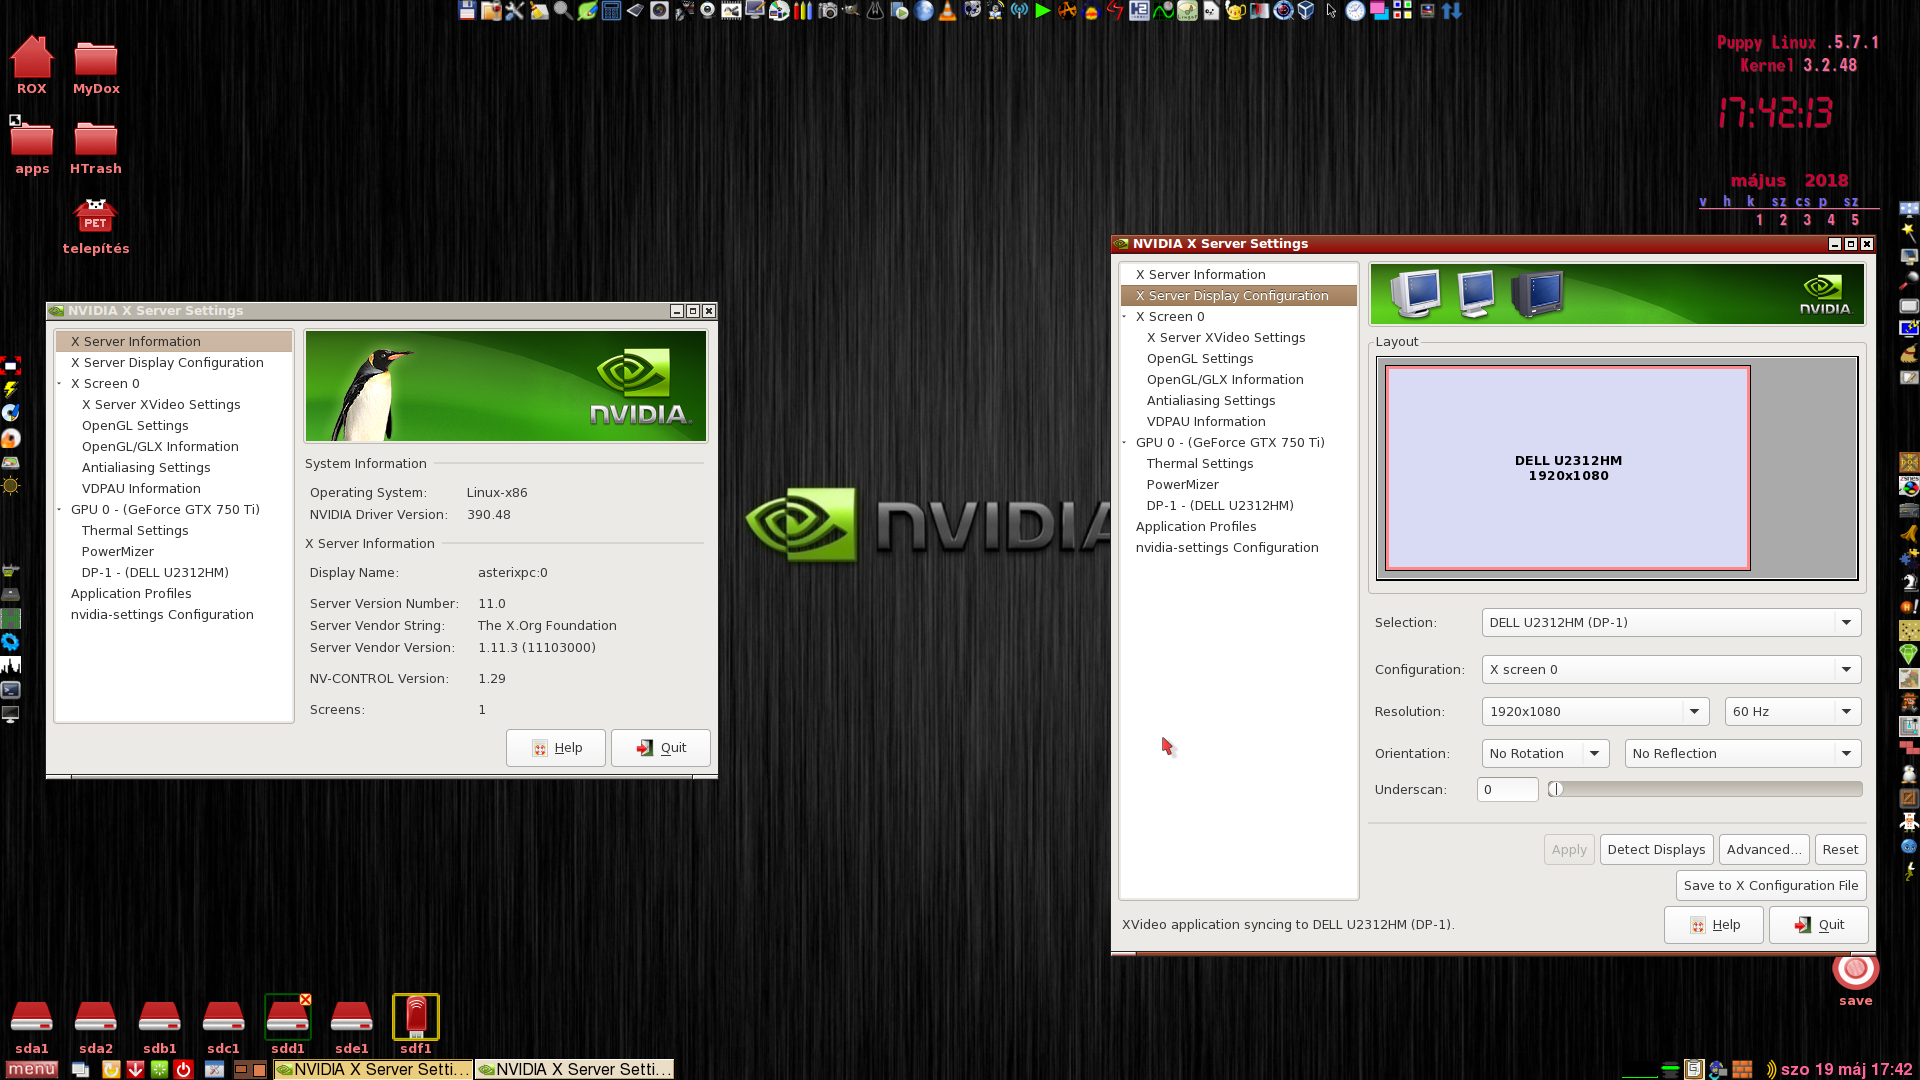Click the Underscan slider handle
This screenshot has height=1080, width=1920.
tap(1556, 789)
